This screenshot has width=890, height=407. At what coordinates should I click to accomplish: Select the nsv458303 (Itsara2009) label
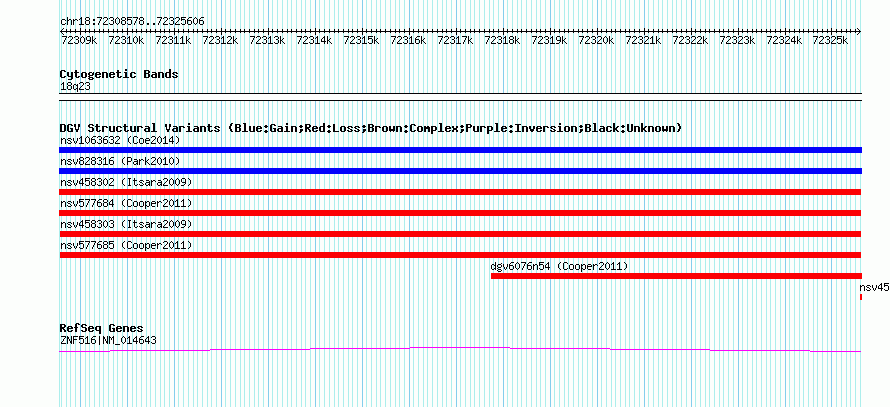(126, 225)
